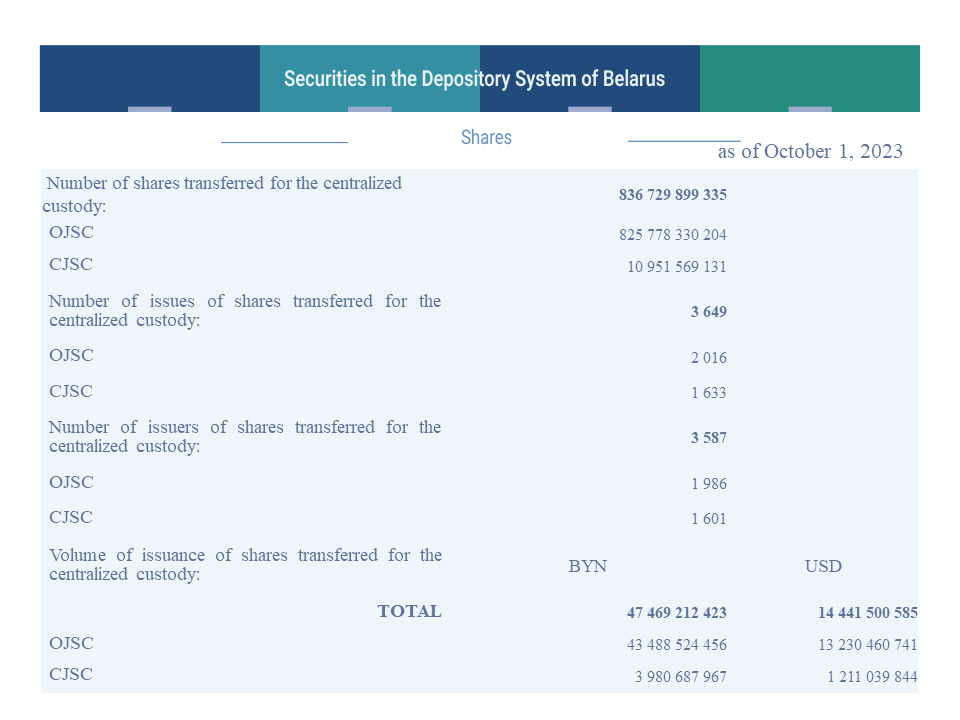Click the issues total value 3 649
The width and height of the screenshot is (960, 720).
(x=709, y=312)
